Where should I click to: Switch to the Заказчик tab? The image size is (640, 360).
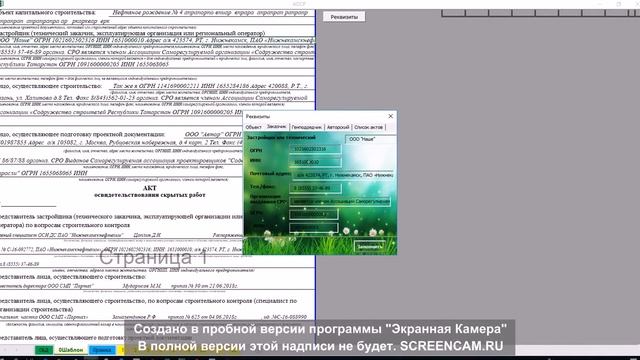[276, 127]
